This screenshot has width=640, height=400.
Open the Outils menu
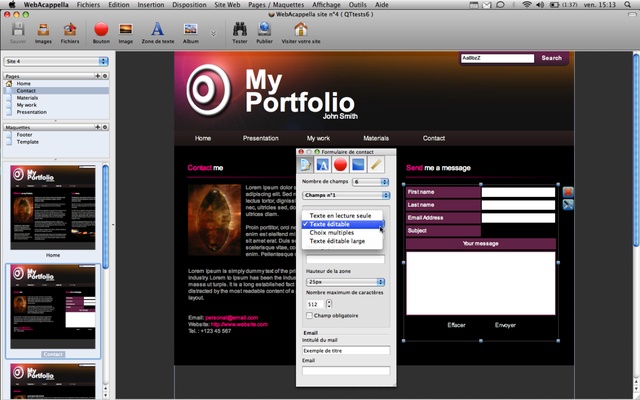[x=358, y=5]
